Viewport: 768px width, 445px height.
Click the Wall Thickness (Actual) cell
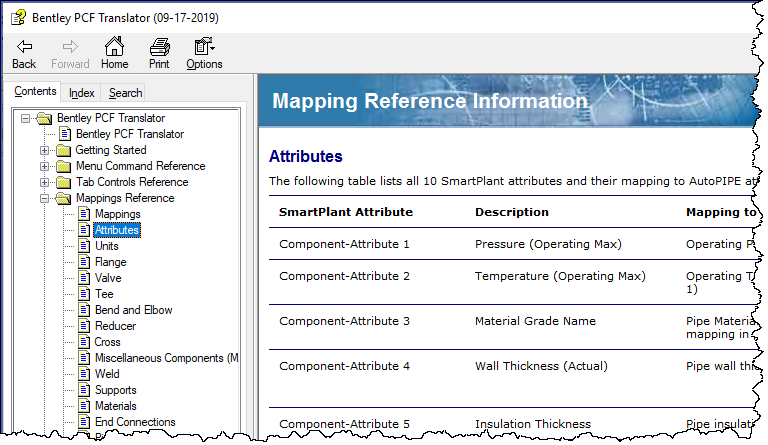[541, 366]
